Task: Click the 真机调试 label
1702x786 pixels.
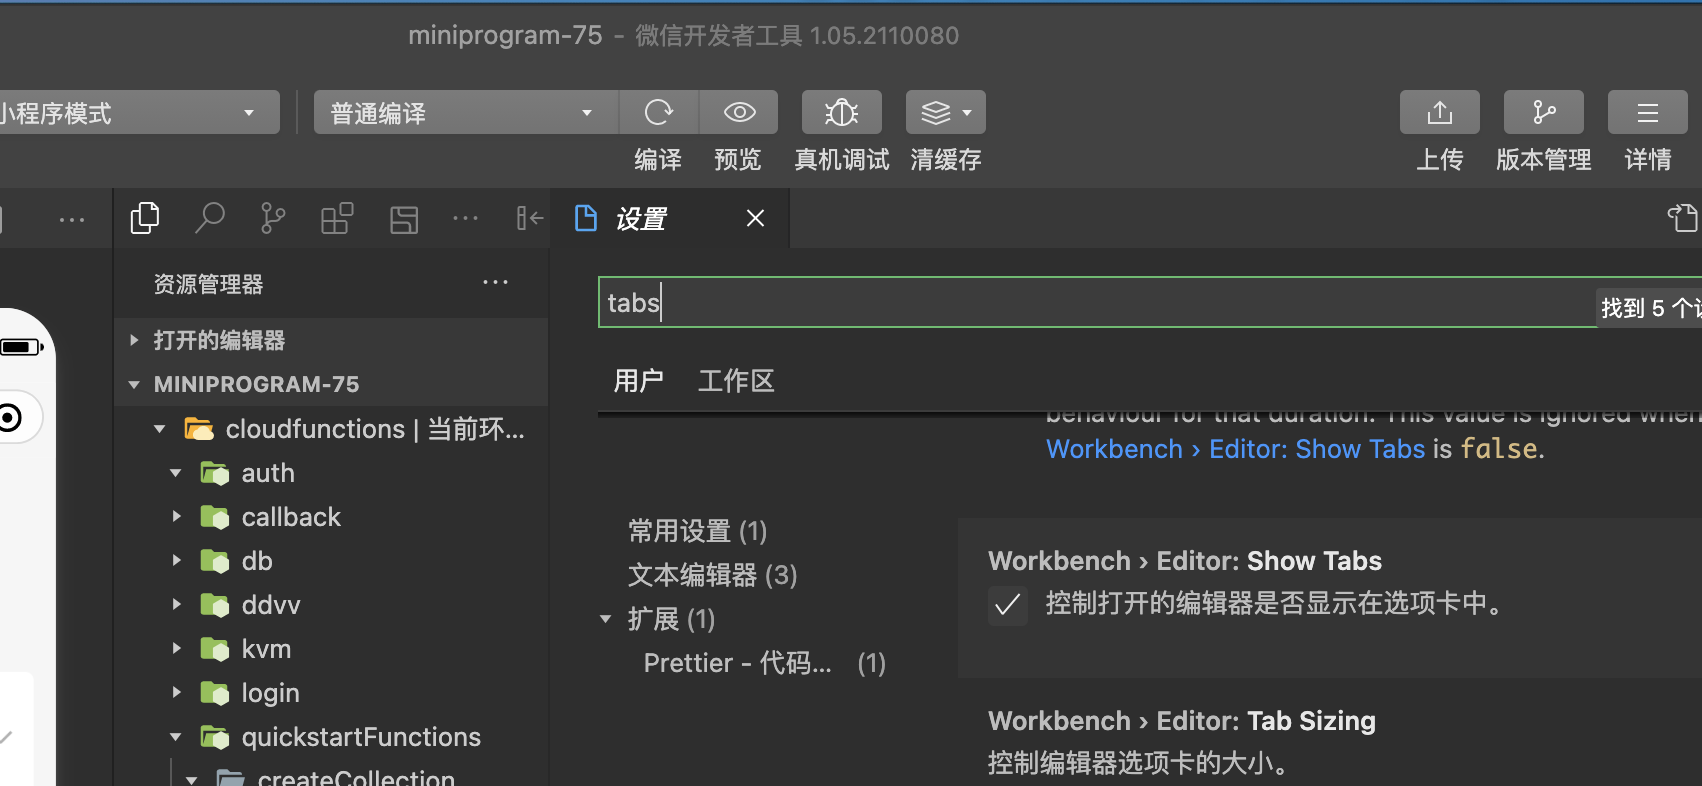Action: click(x=841, y=160)
